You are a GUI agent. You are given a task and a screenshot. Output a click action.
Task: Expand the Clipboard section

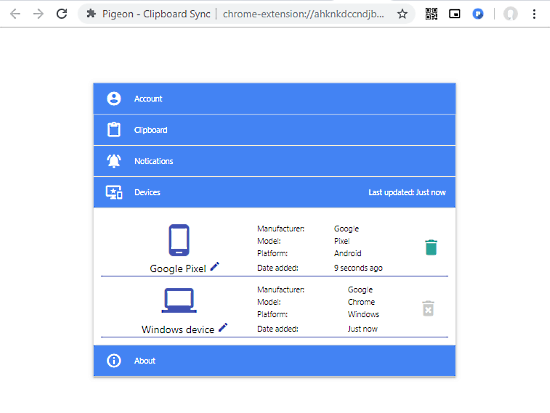[274, 130]
